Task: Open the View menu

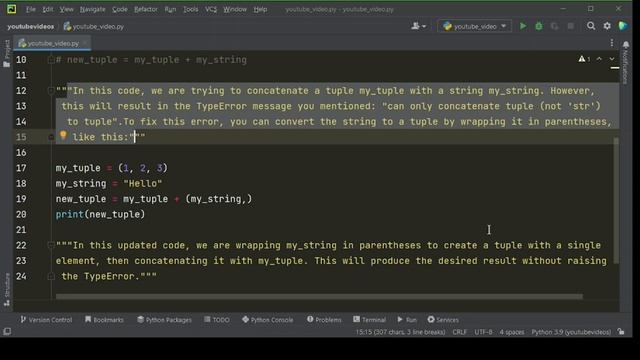Action: point(66,9)
